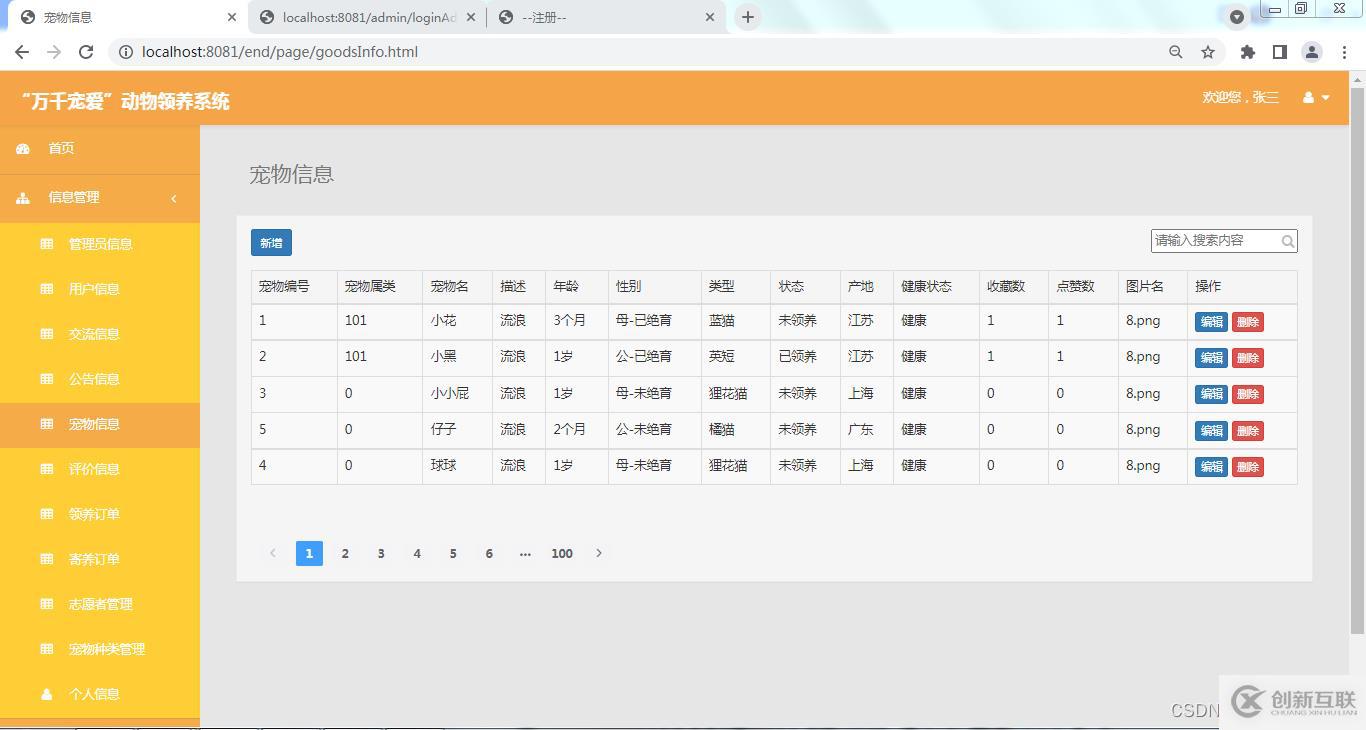
Task: Click 编辑 in the 小小屁 row
Action: (x=1211, y=394)
